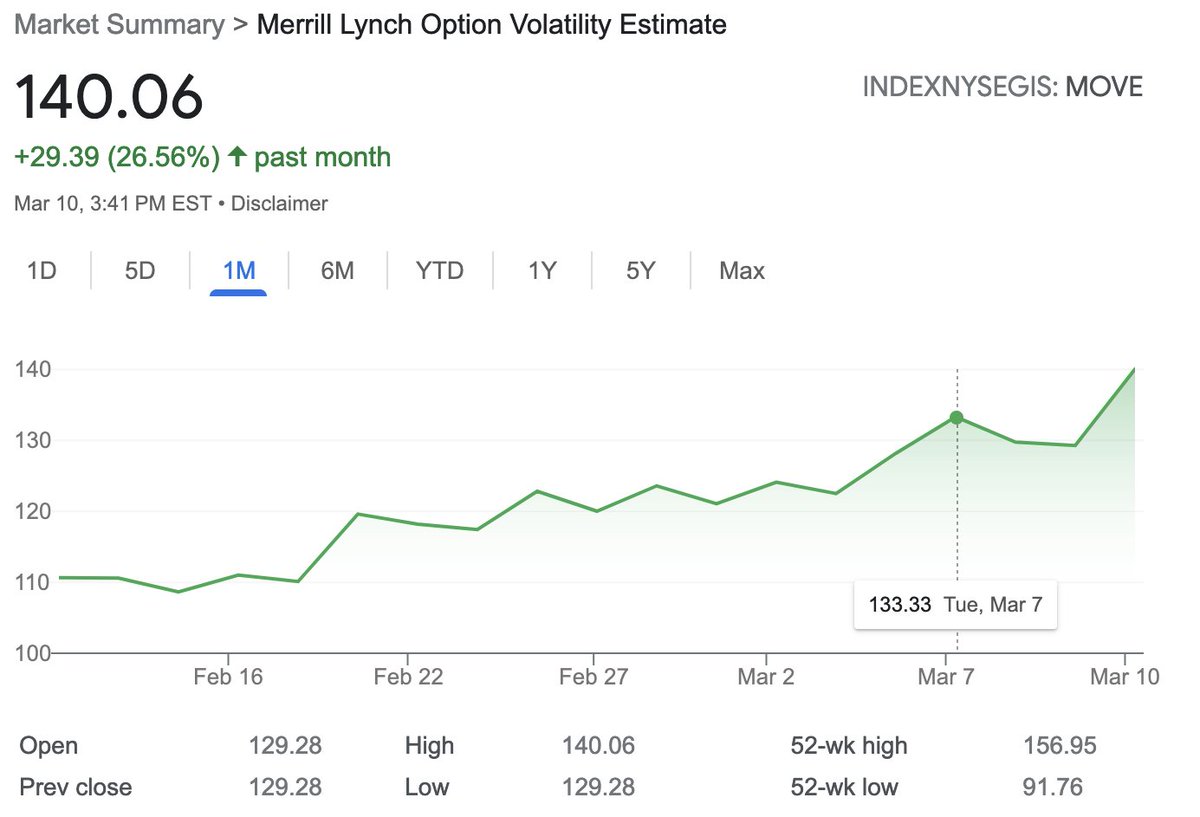Click the past month label

tap(322, 157)
